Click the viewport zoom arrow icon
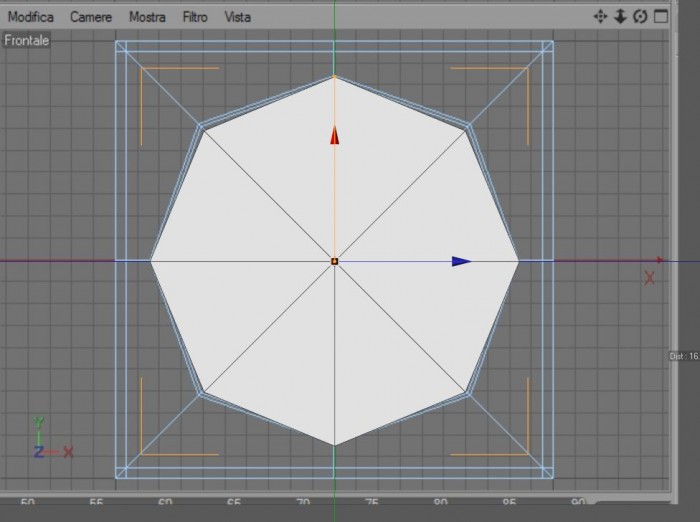700x522 pixels. point(620,17)
